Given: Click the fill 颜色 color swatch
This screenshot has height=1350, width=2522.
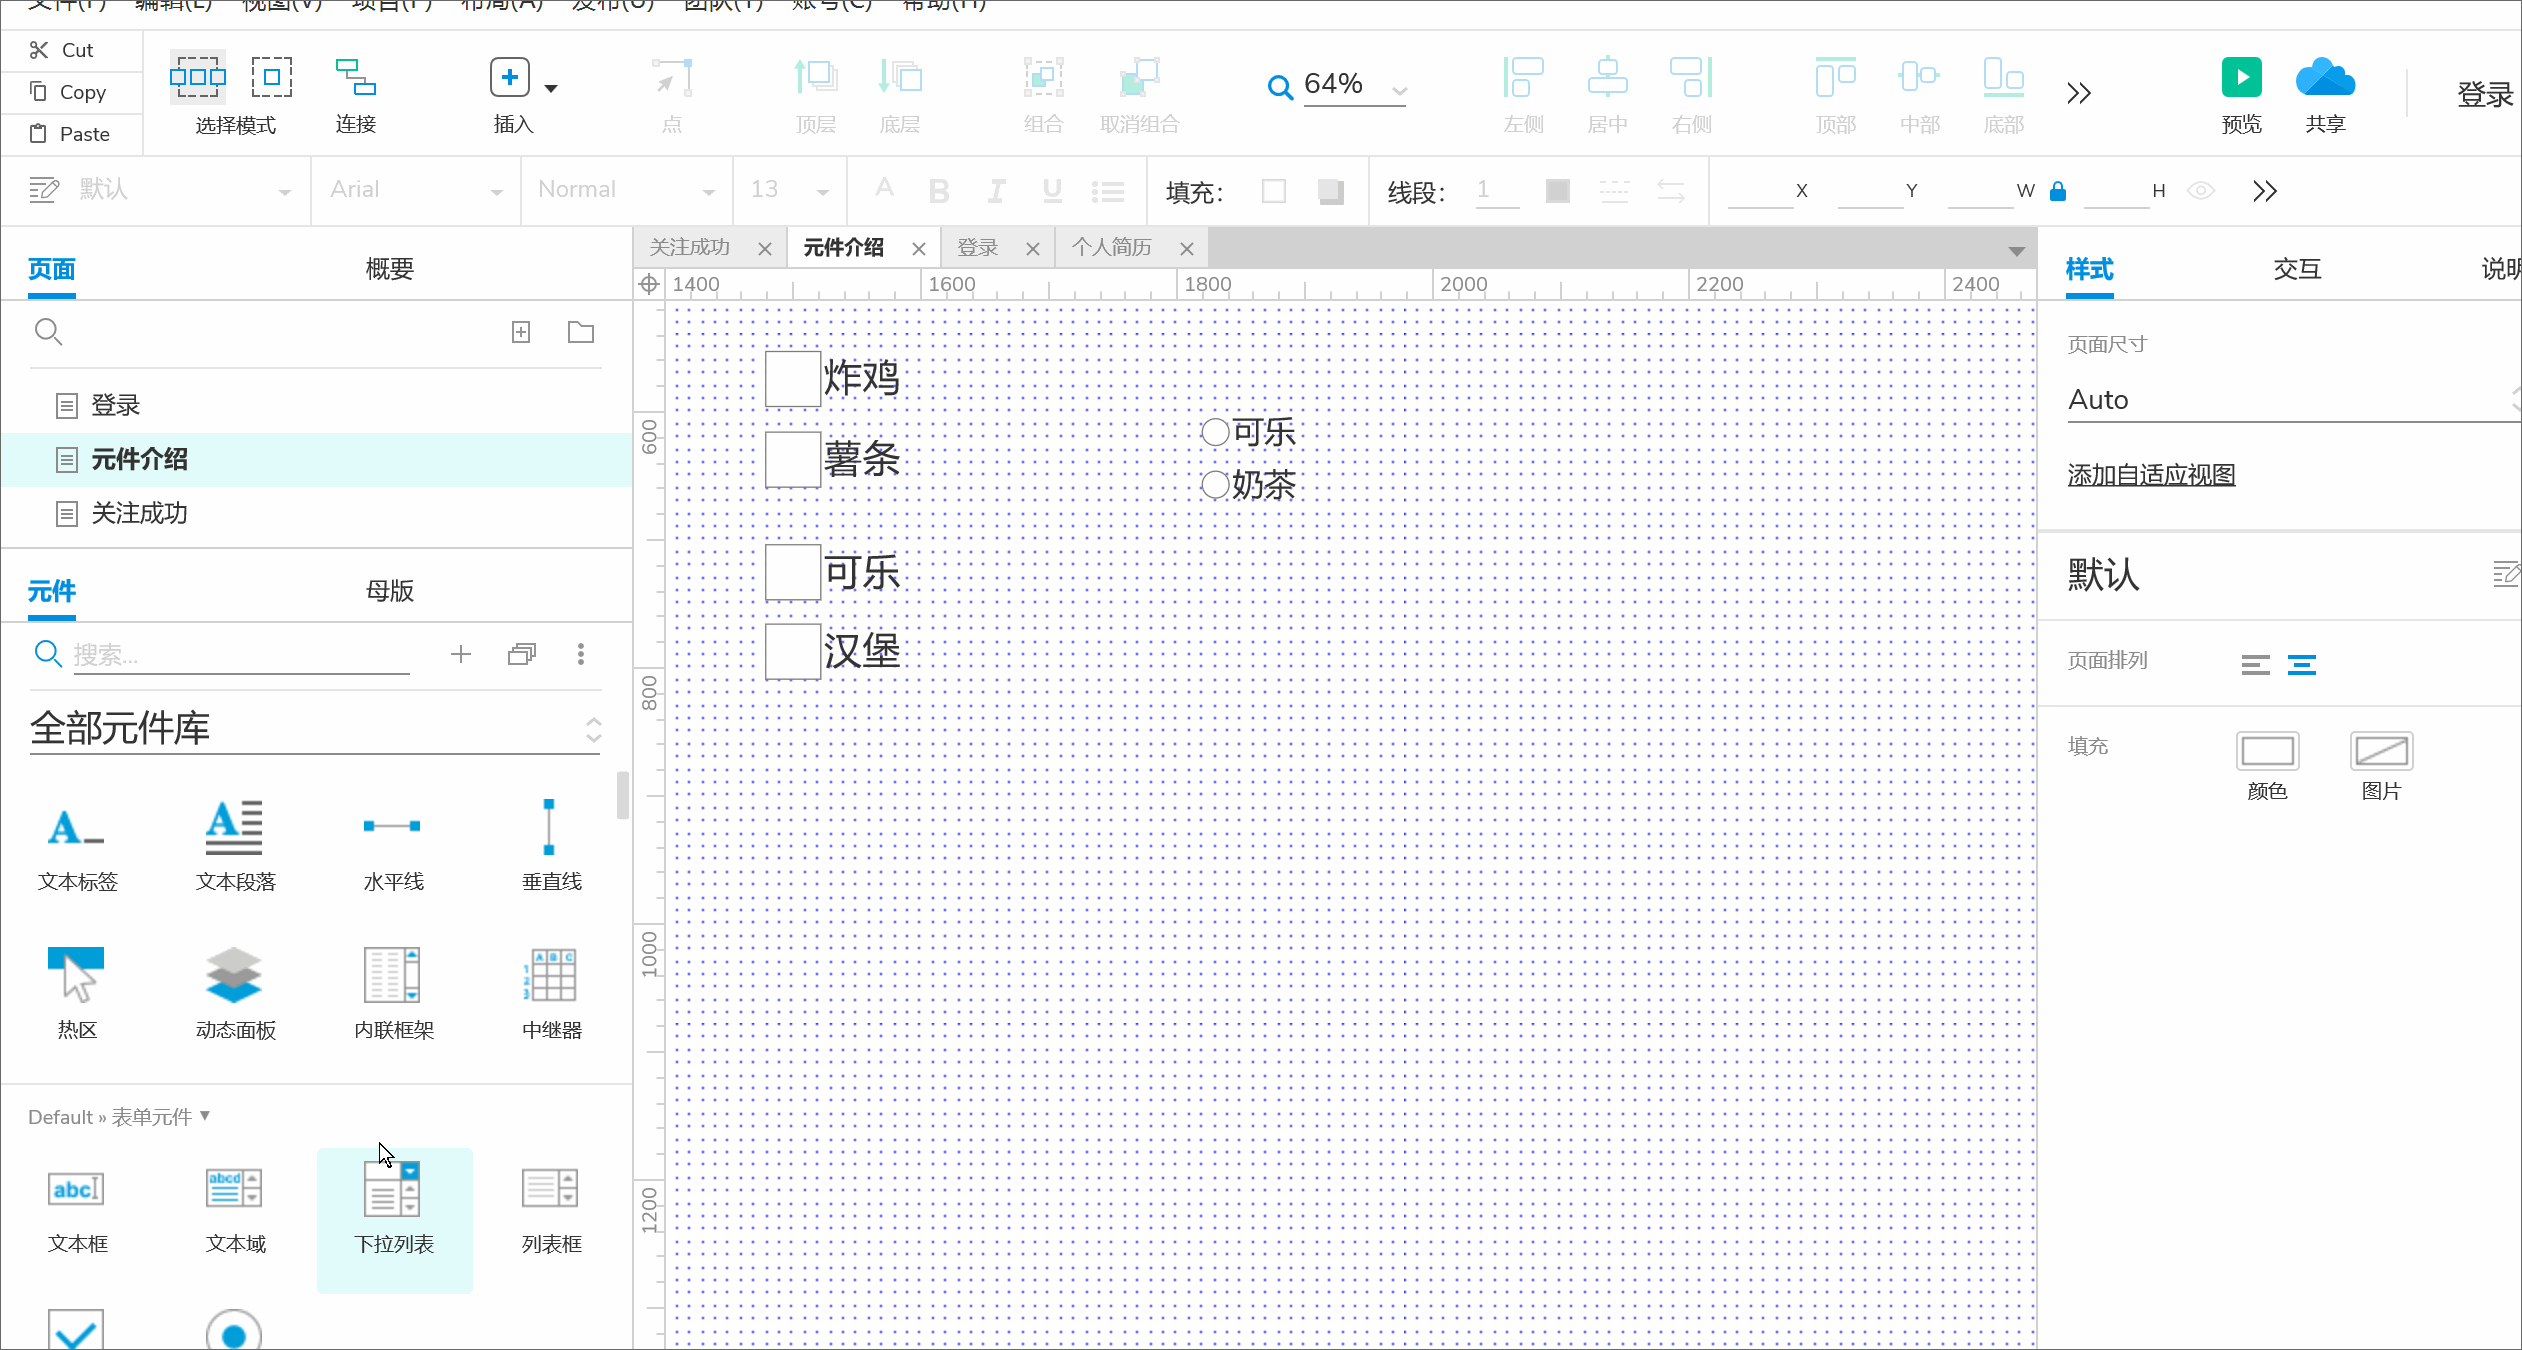Looking at the screenshot, I should pyautogui.click(x=2267, y=751).
